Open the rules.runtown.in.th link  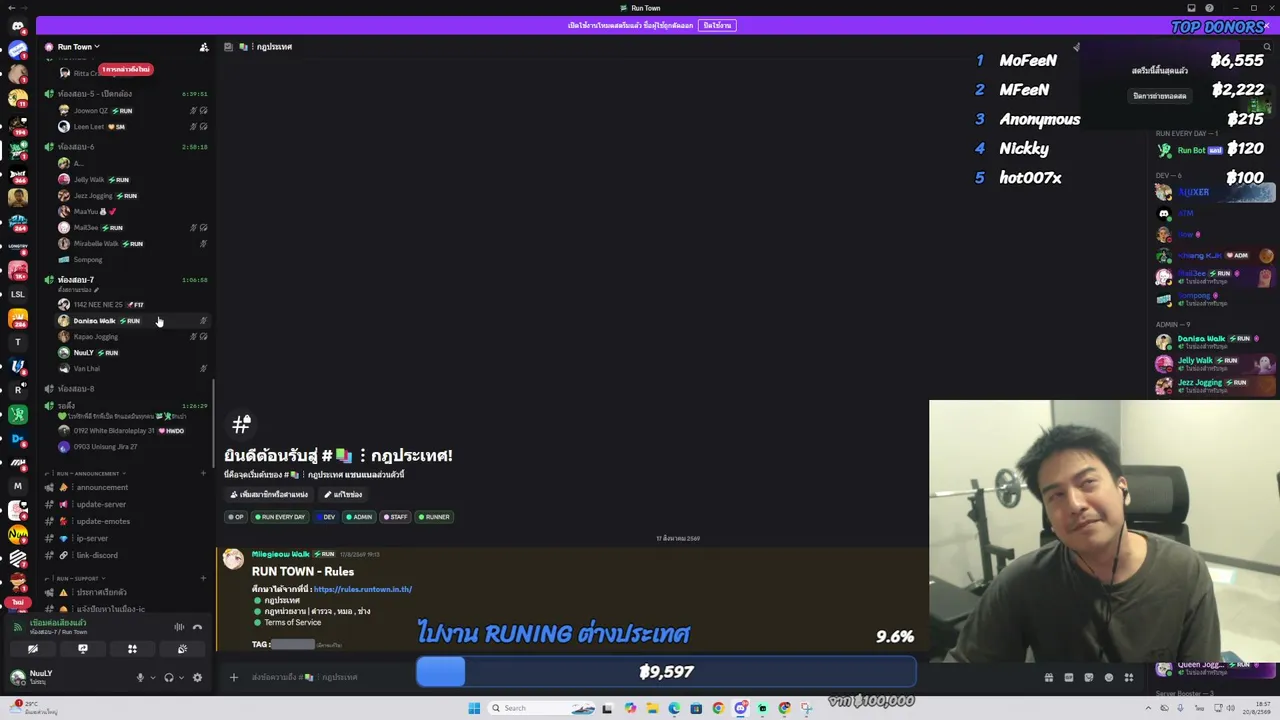point(363,589)
